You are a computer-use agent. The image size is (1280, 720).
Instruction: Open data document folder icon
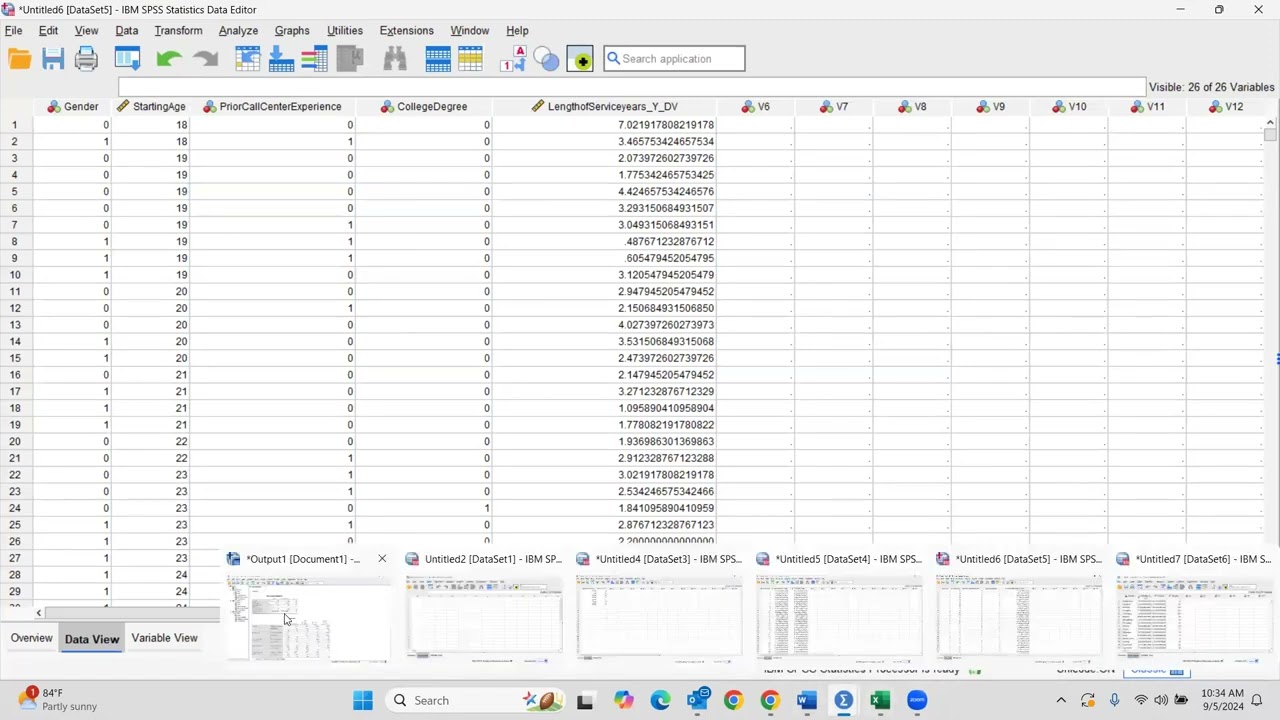[19, 59]
